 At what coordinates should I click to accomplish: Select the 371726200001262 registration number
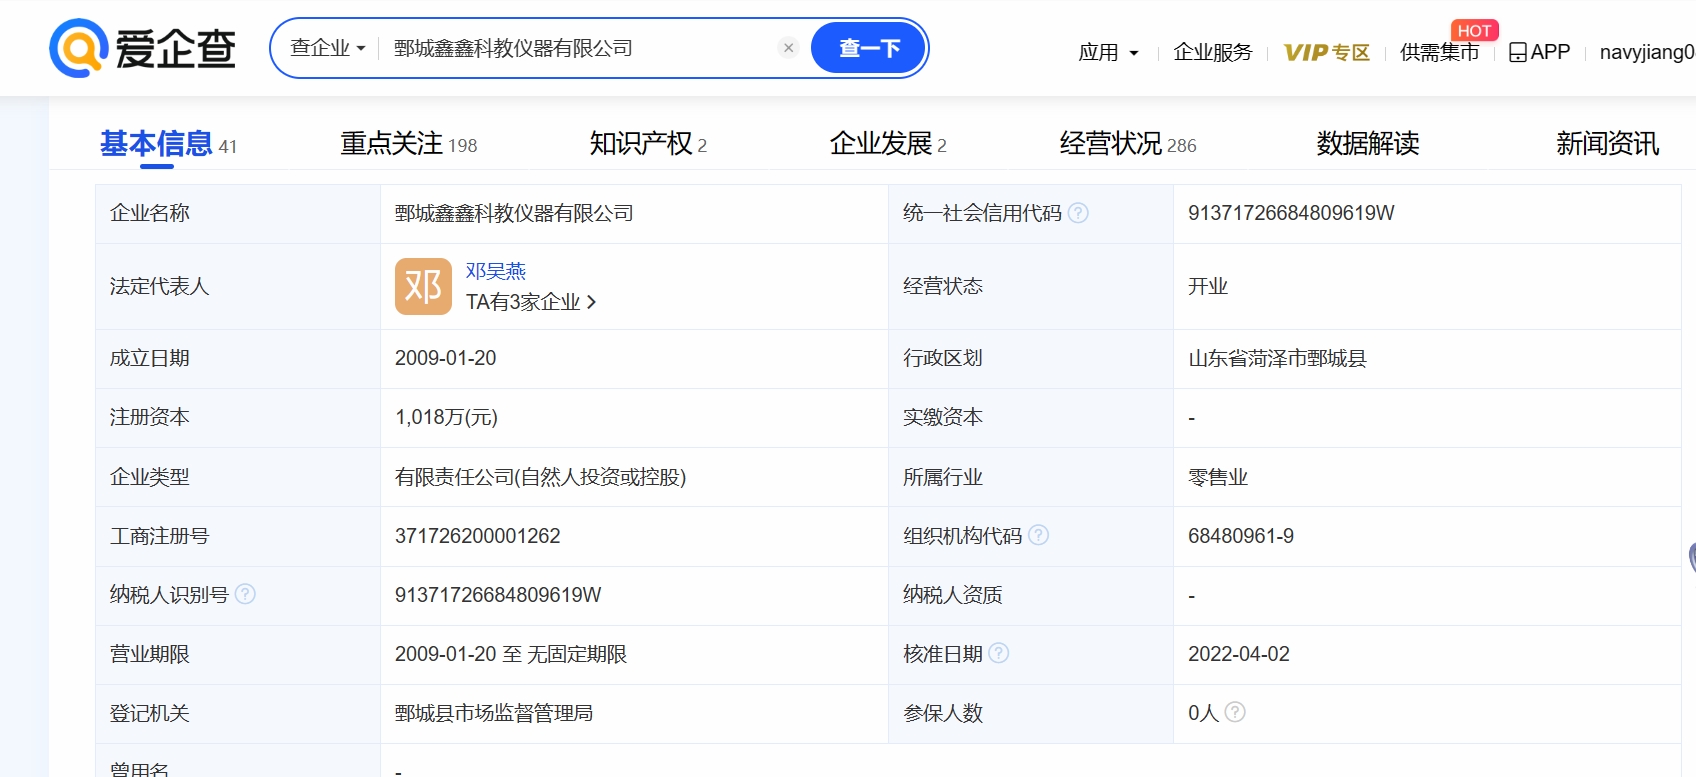tap(477, 536)
